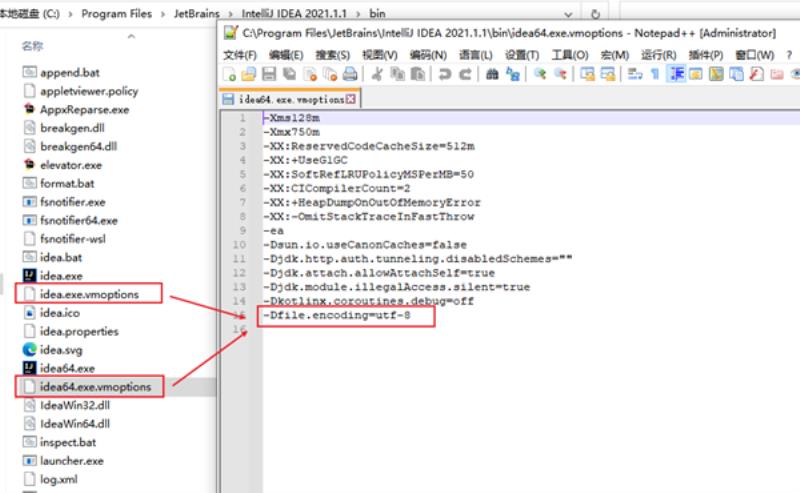800x493 pixels.
Task: Open the Folder as Workspace icon
Action: (777, 75)
